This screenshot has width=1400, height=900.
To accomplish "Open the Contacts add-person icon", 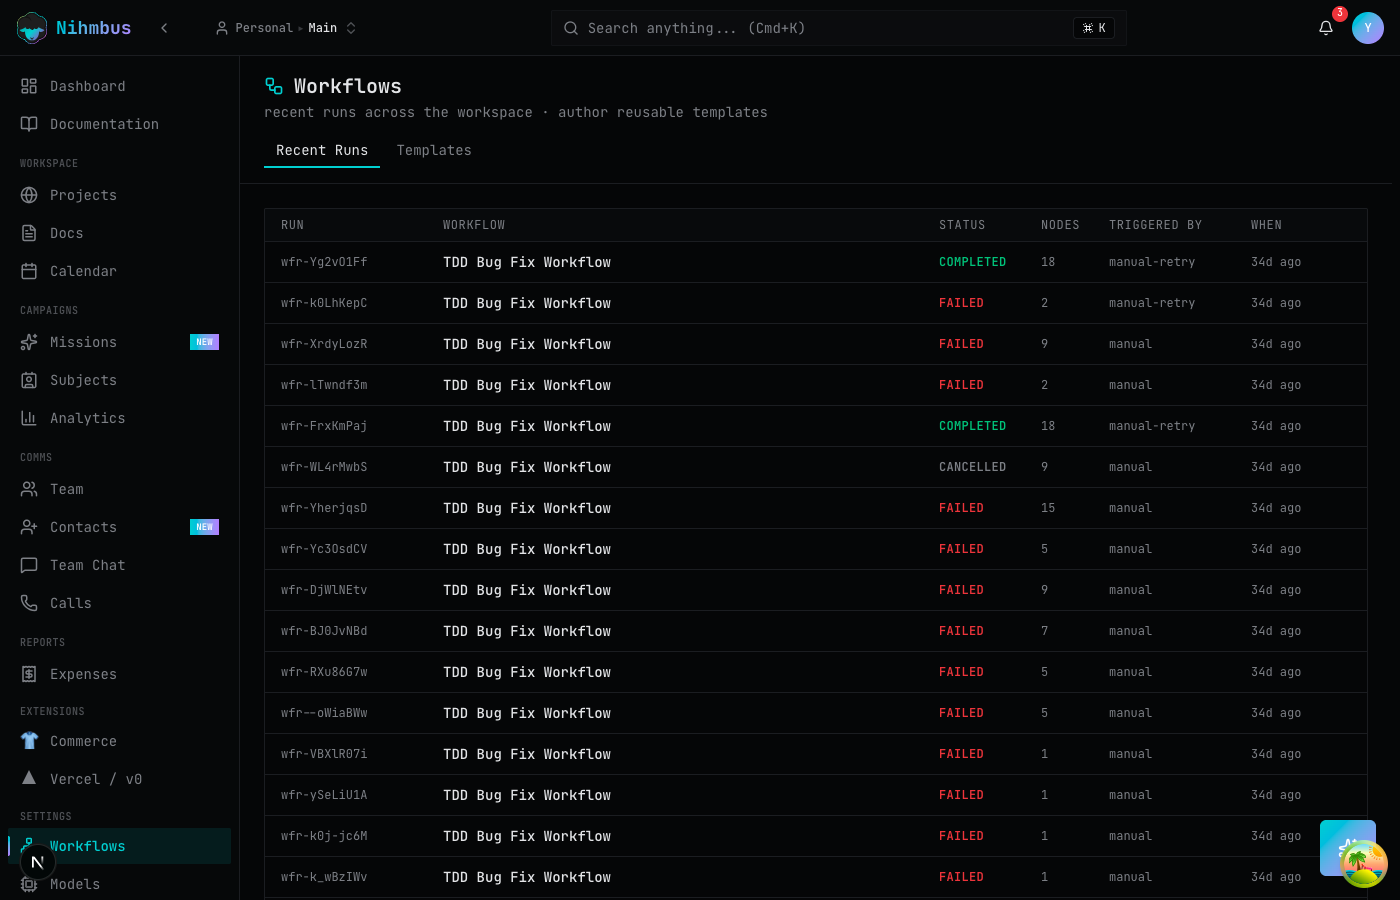I will pyautogui.click(x=29, y=527).
